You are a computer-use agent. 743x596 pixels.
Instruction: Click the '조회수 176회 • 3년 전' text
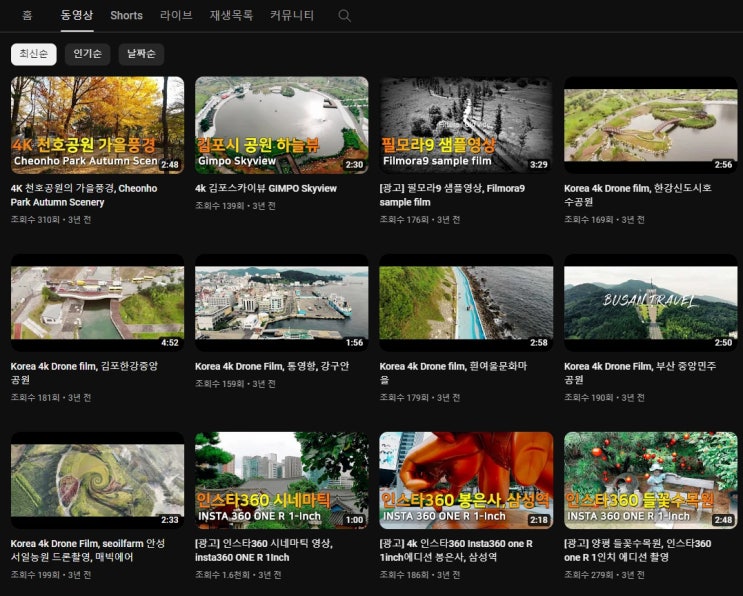(x=420, y=220)
